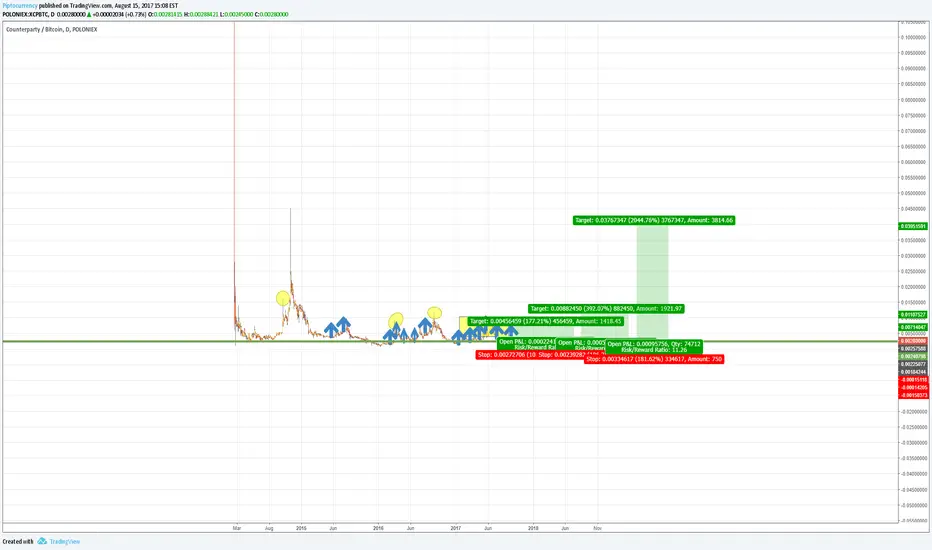The width and height of the screenshot is (932, 550).
Task: Select the Target: 0.00882450 label
Action: tap(606, 309)
